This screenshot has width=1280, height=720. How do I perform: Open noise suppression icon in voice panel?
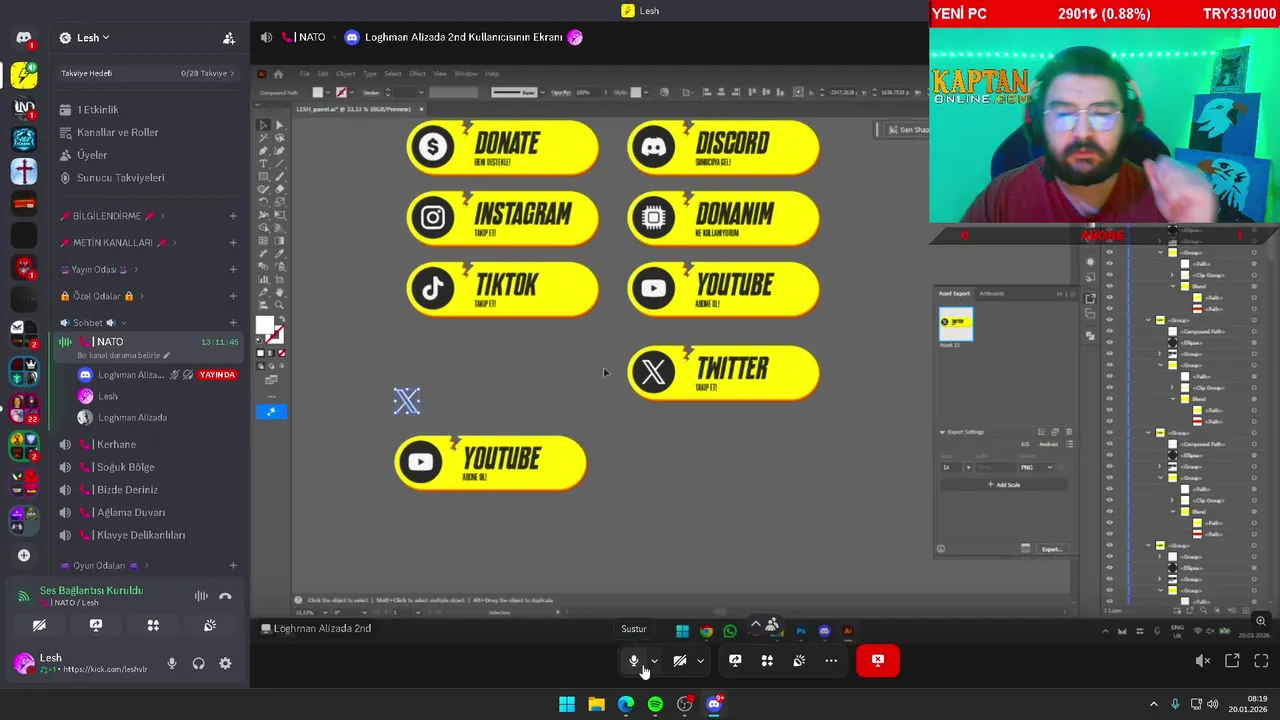coord(201,596)
